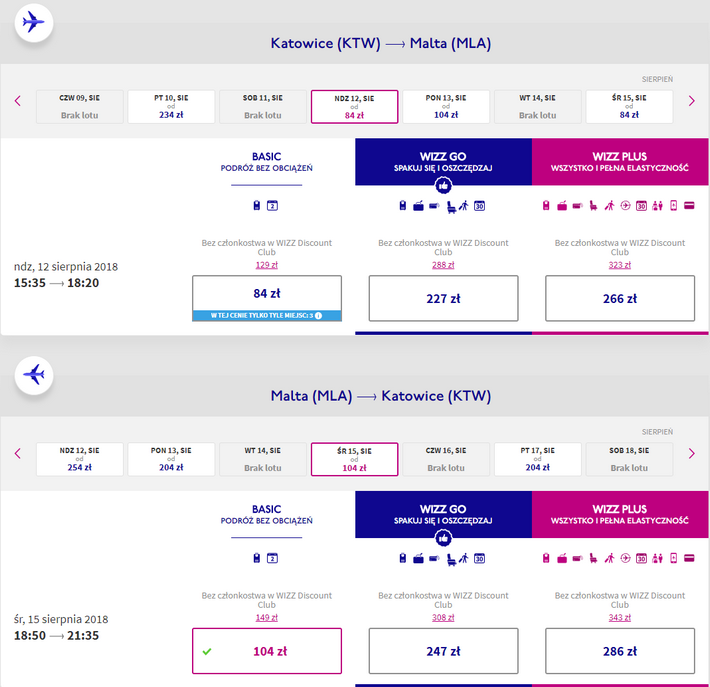Show later outbound dates with right arrow

coord(691,101)
